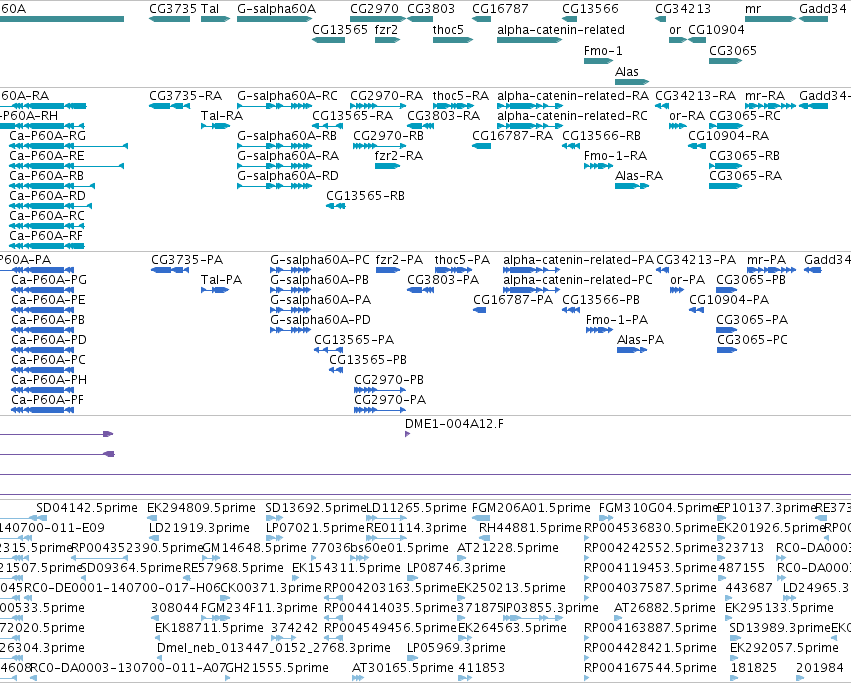This screenshot has width=851, height=683.
Task: Click the G-salpha60A-RC transcript label
Action: [288, 96]
